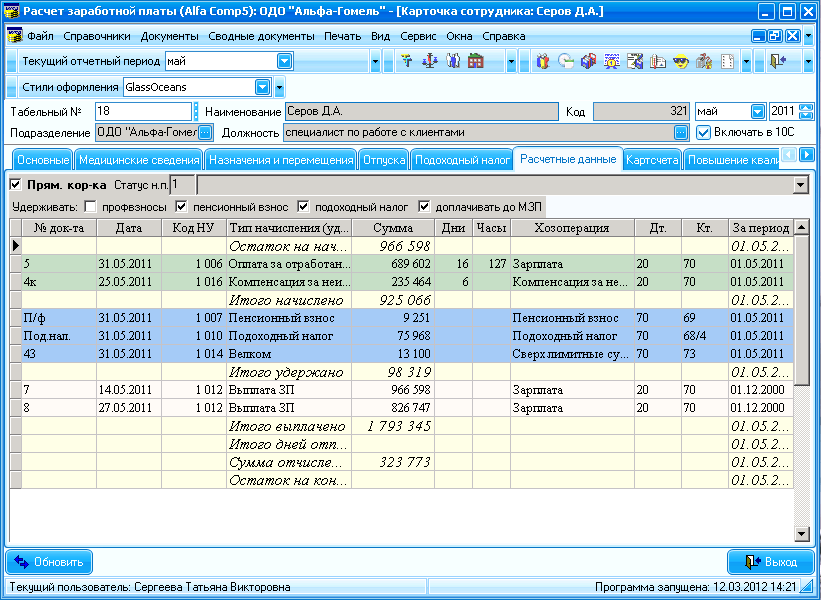This screenshot has width=821, height=600.
Task: Click the 'Табельный №' input field
Action: coord(142,111)
